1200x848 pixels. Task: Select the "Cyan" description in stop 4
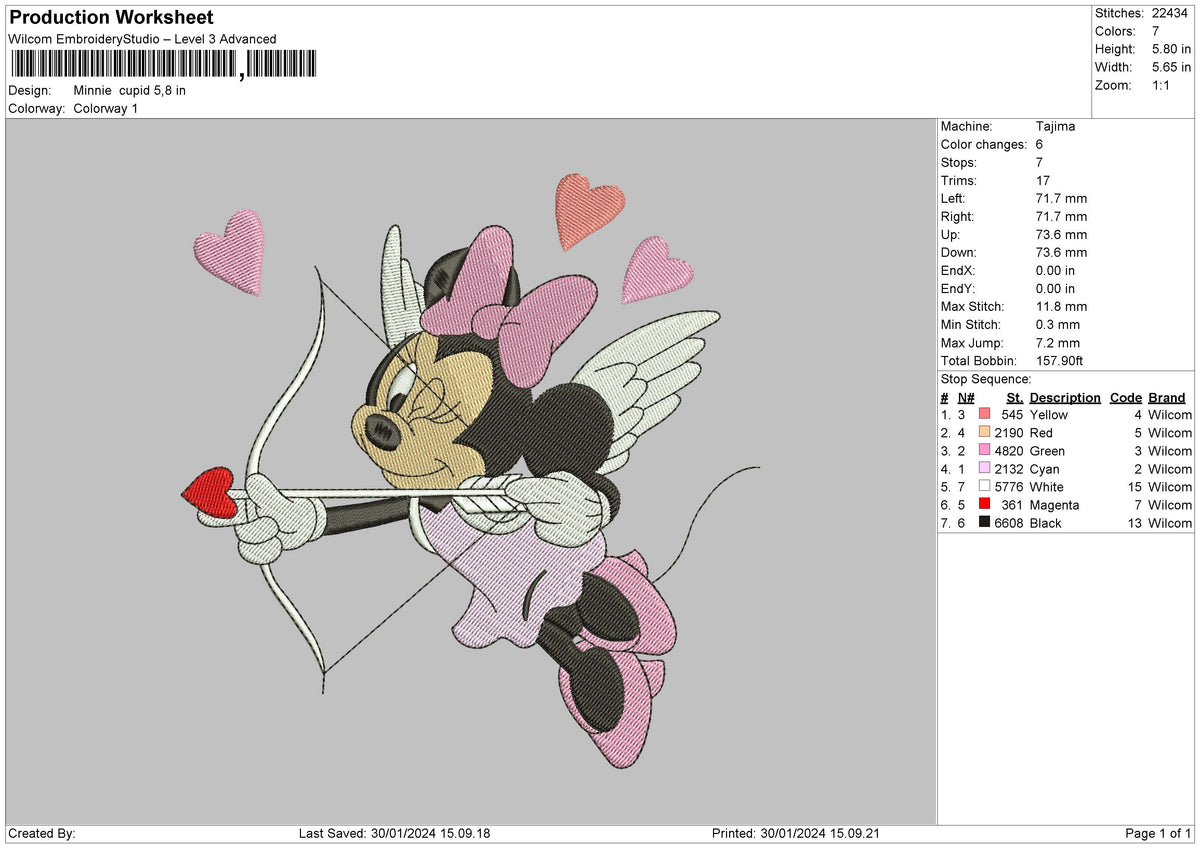tap(1044, 469)
